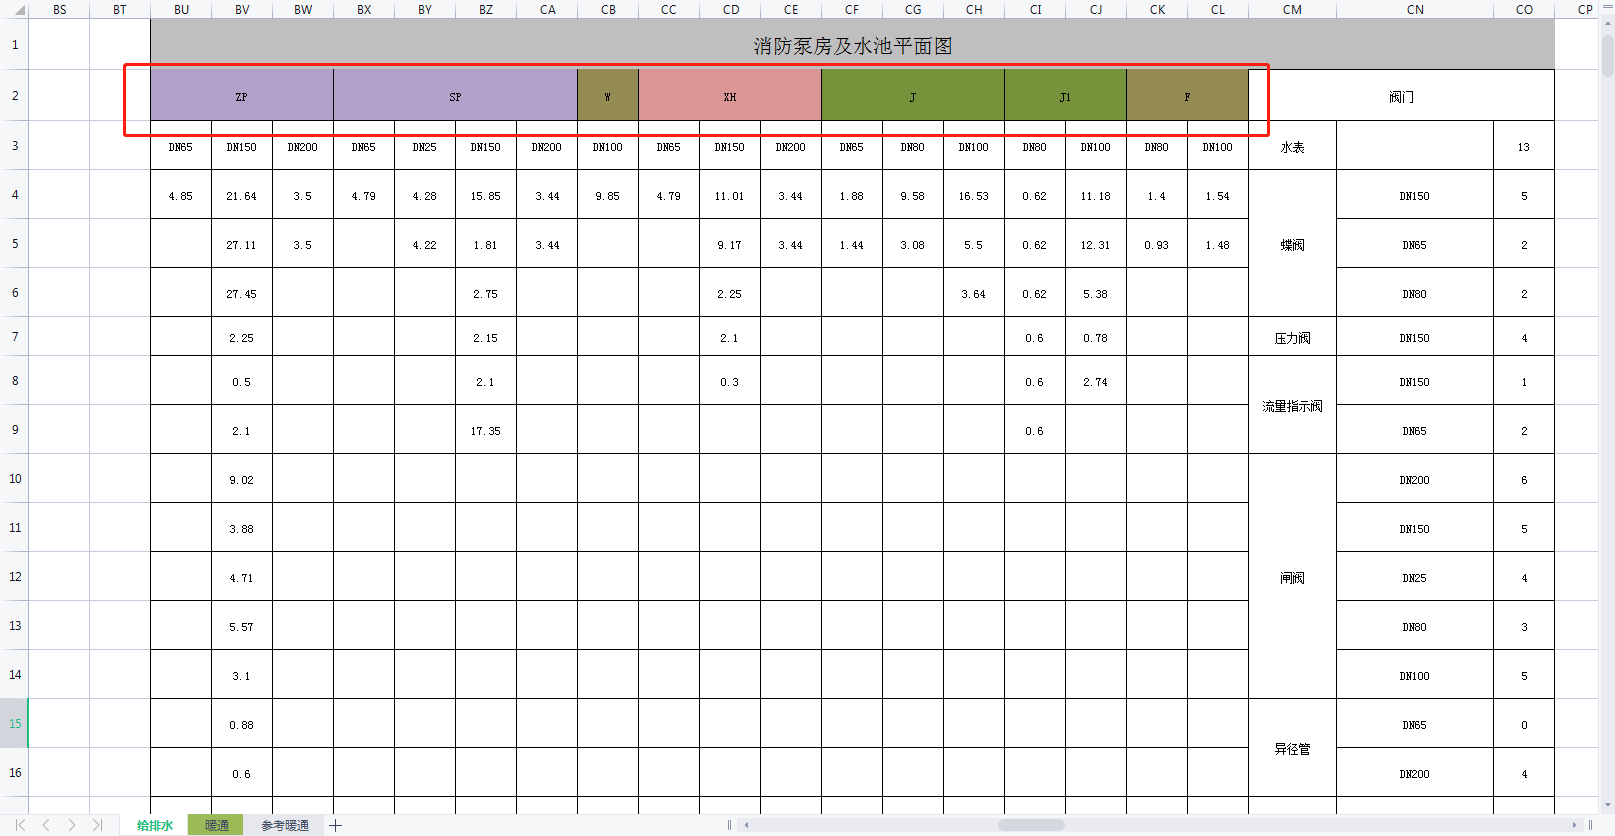1615x836 pixels.
Task: Click the cell with value 5.38
Action: pos(1096,293)
